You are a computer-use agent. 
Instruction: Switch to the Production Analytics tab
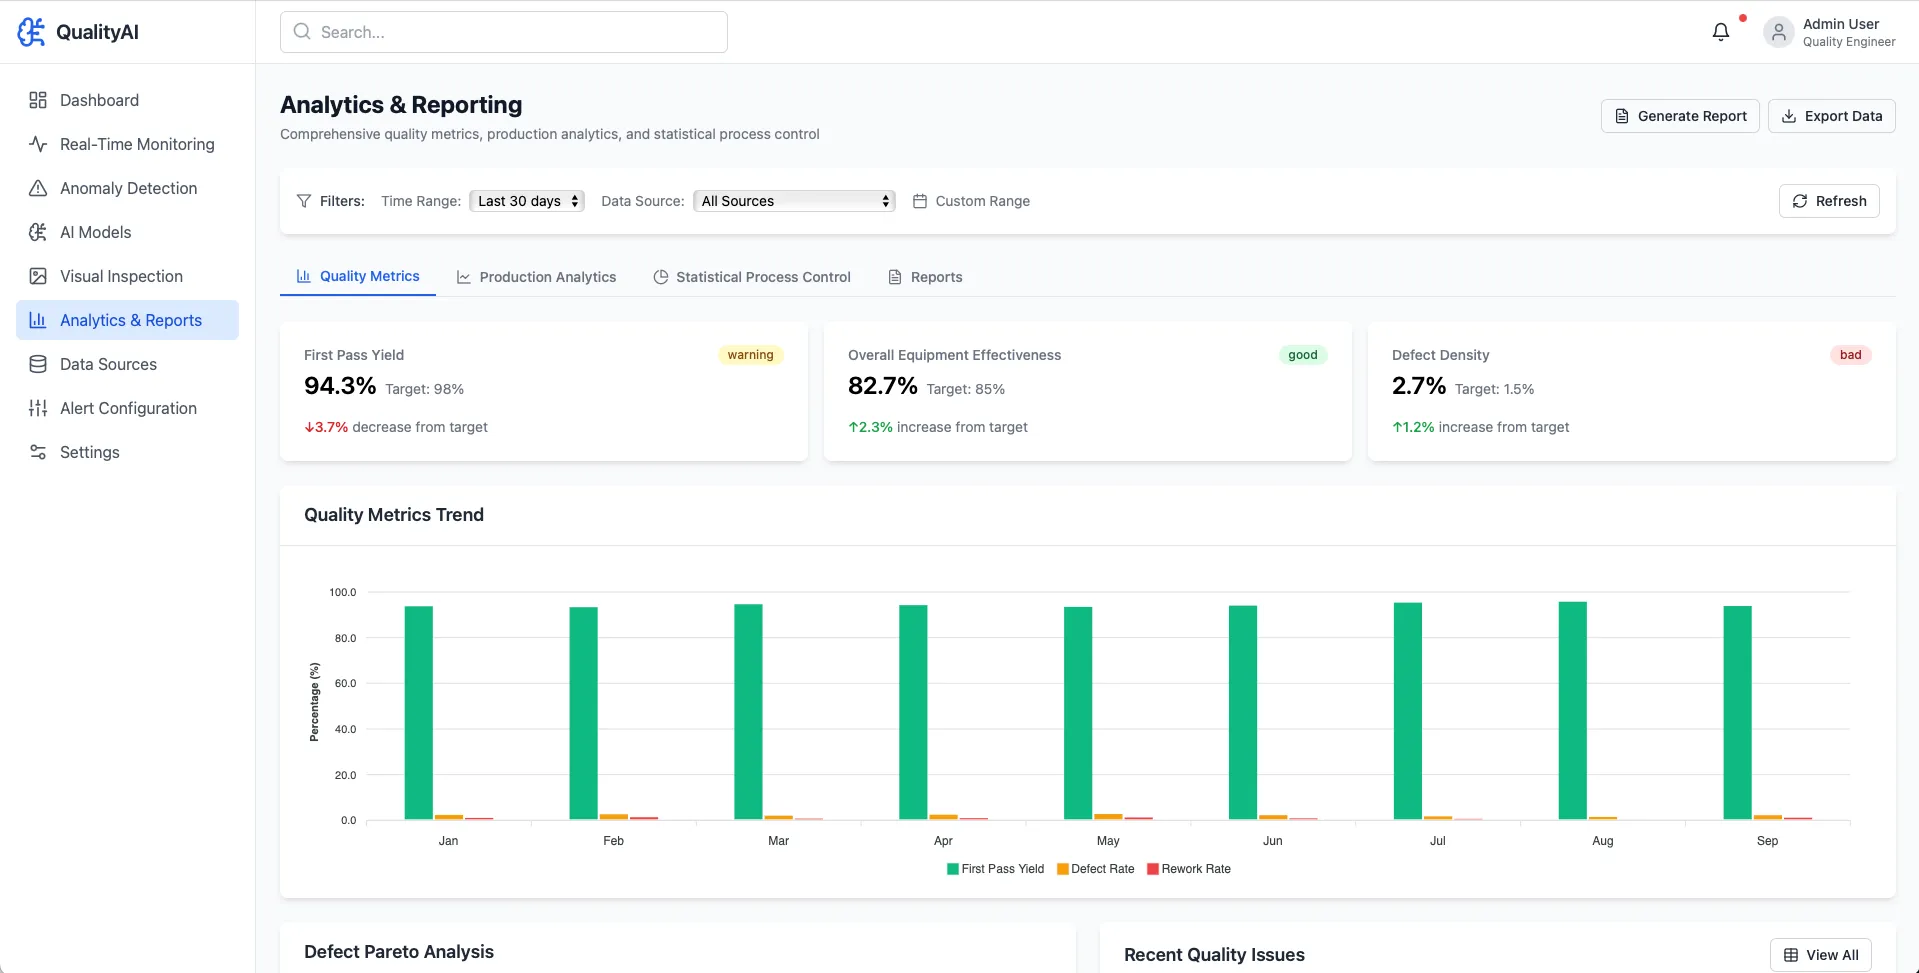536,277
